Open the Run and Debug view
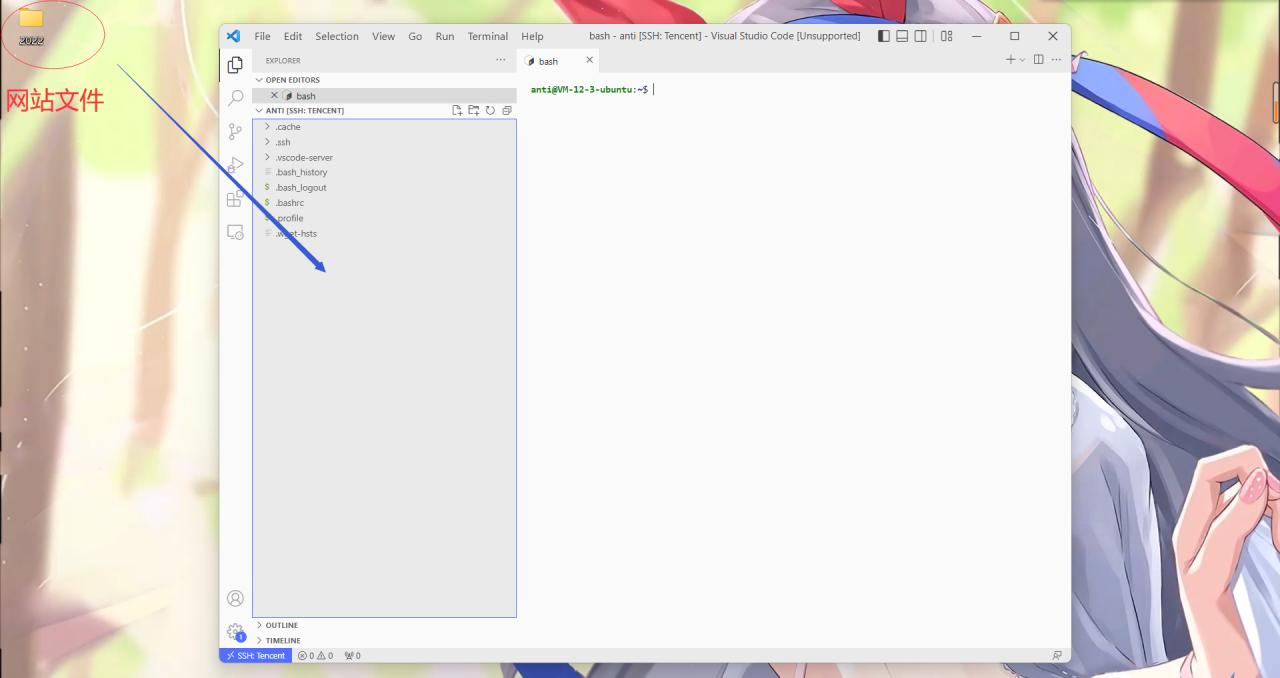1280x678 pixels. click(x=235, y=165)
